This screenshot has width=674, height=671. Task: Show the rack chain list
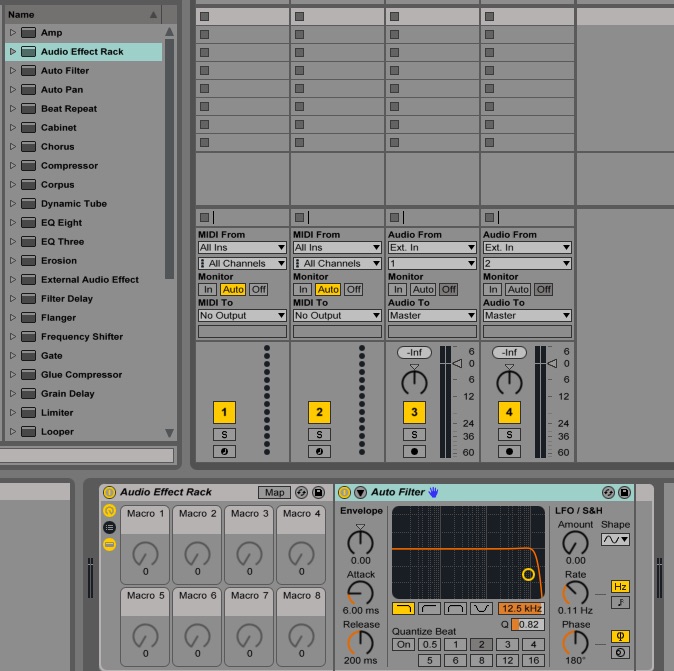pos(110,527)
